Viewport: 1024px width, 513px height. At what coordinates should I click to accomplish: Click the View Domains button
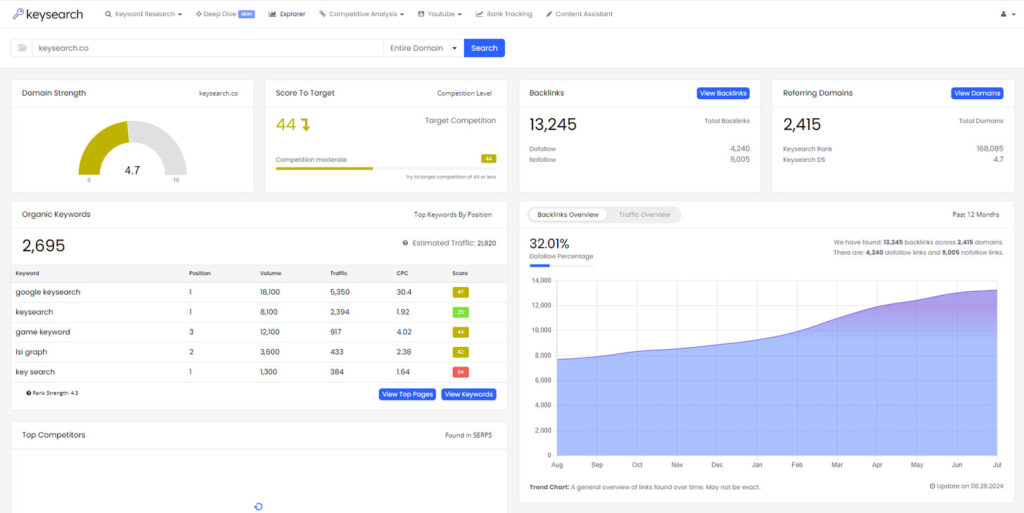[x=977, y=93]
